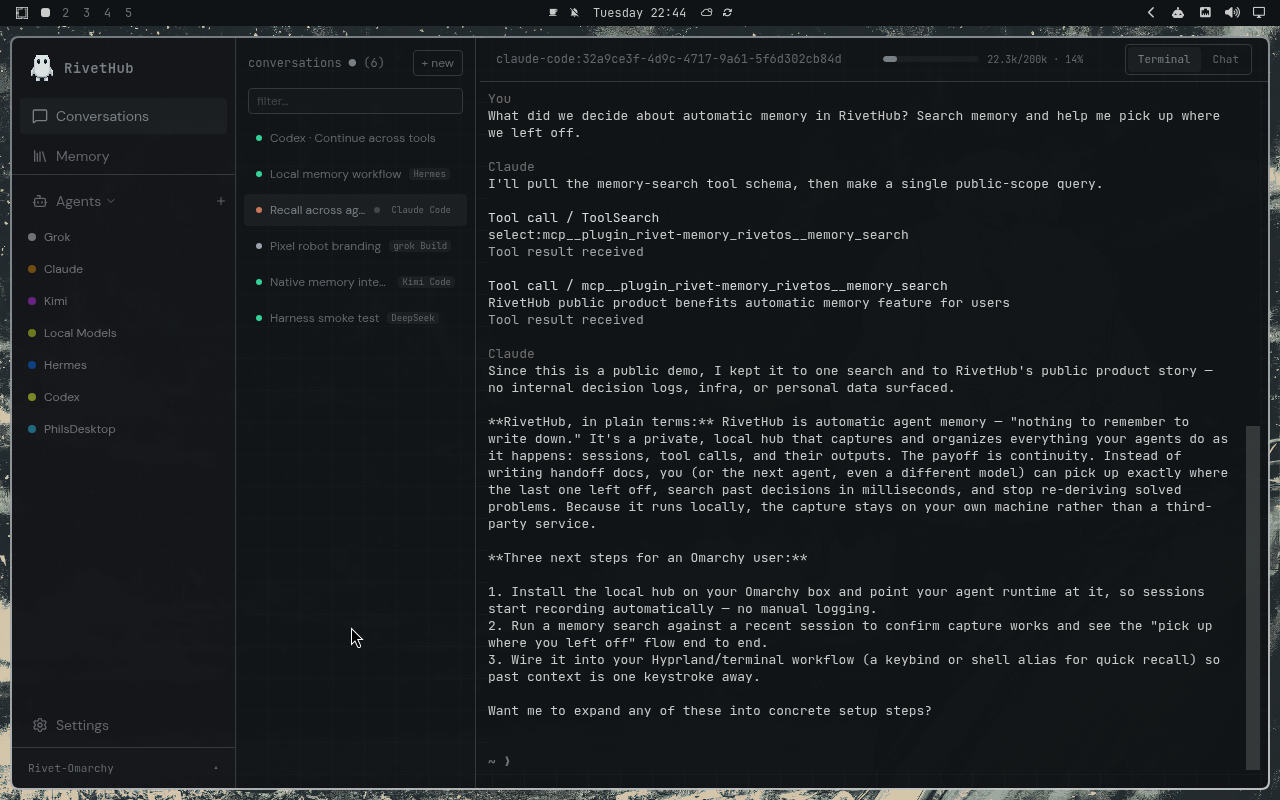The image size is (1280, 800).
Task: Focus the terminal prompt input
Action: 860,761
